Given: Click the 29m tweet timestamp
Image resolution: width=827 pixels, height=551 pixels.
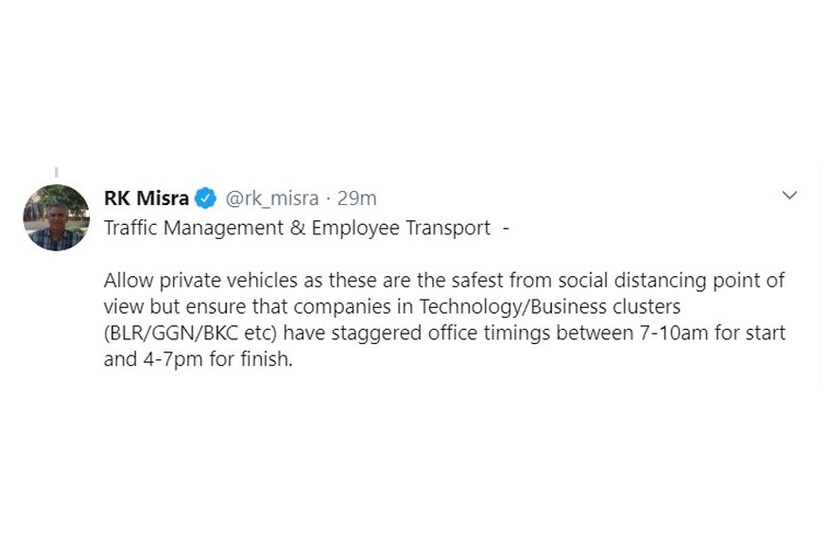Looking at the screenshot, I should (357, 198).
